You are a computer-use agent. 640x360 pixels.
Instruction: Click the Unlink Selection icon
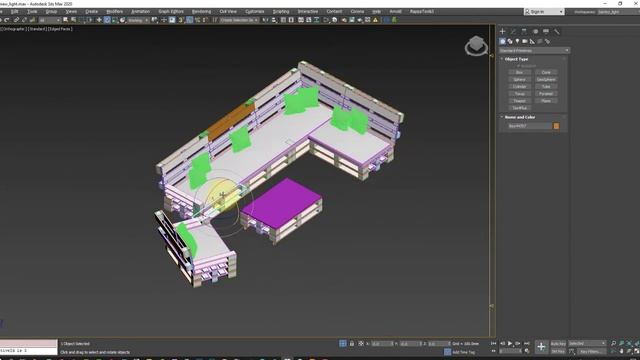[24, 20]
